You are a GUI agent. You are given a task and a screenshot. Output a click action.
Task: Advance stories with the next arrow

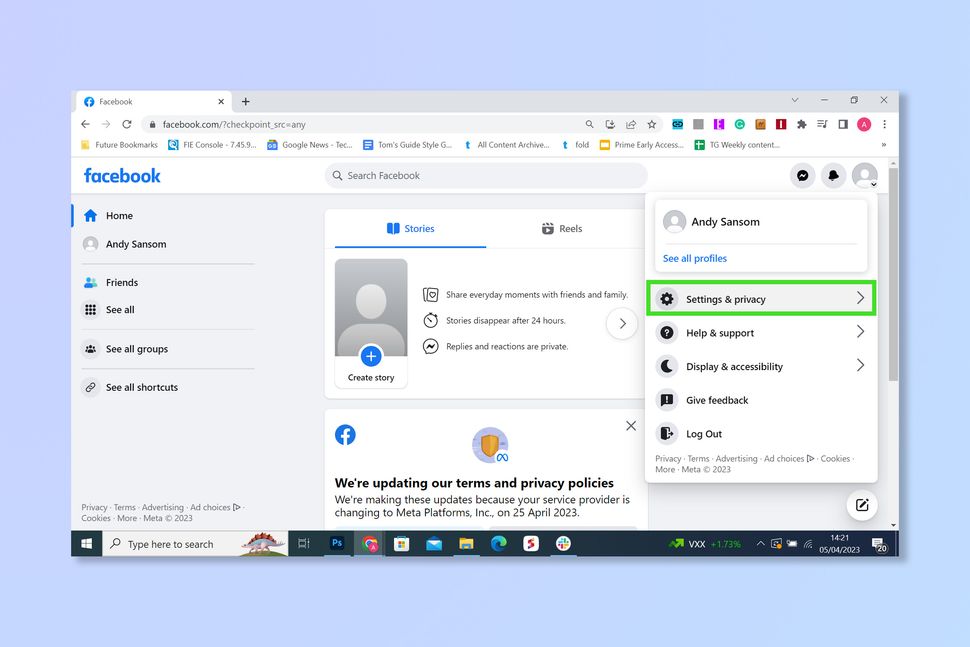pos(622,324)
